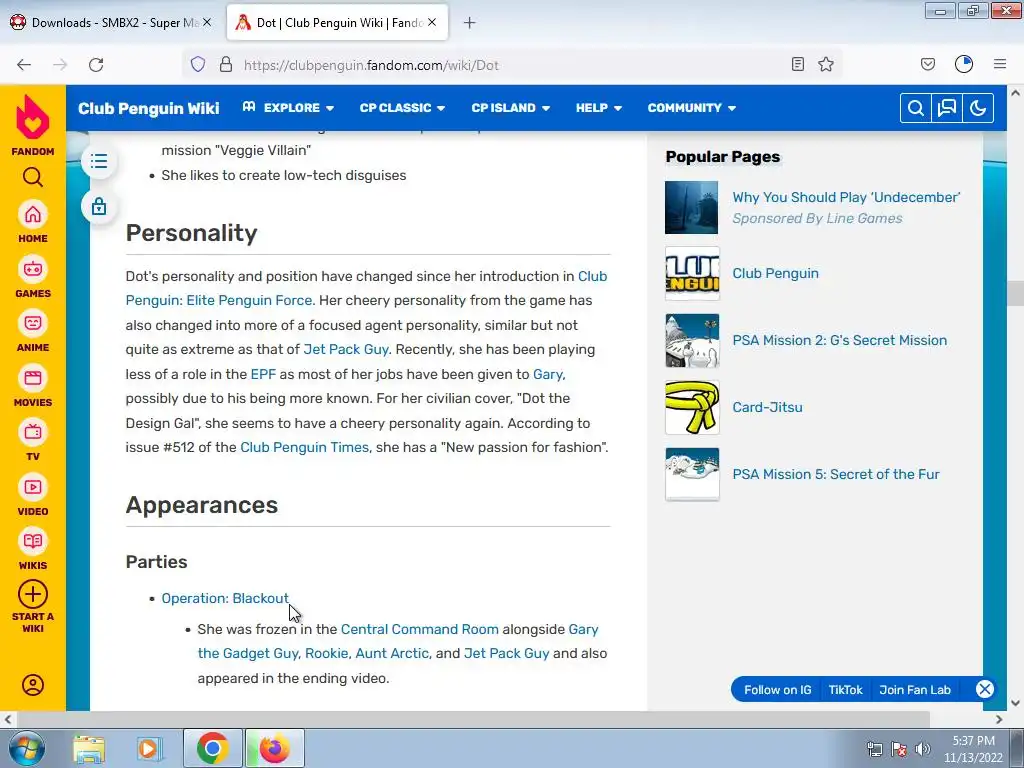Screen dimensions: 1024x768
Task: Open the TV section icon
Action: pos(33,432)
